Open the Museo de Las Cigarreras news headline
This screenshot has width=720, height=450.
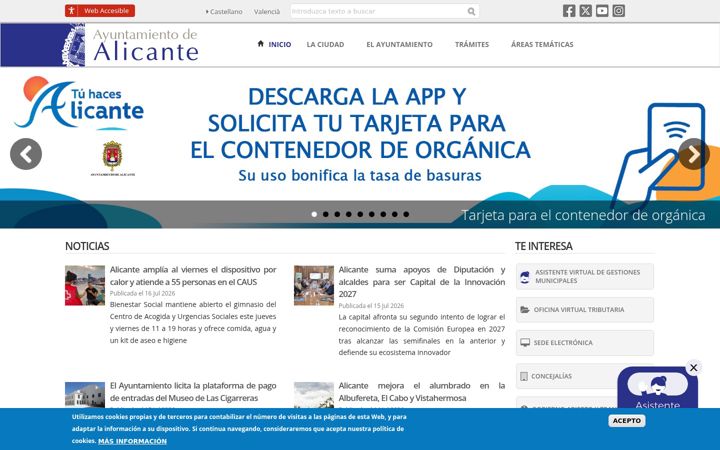tap(193, 392)
